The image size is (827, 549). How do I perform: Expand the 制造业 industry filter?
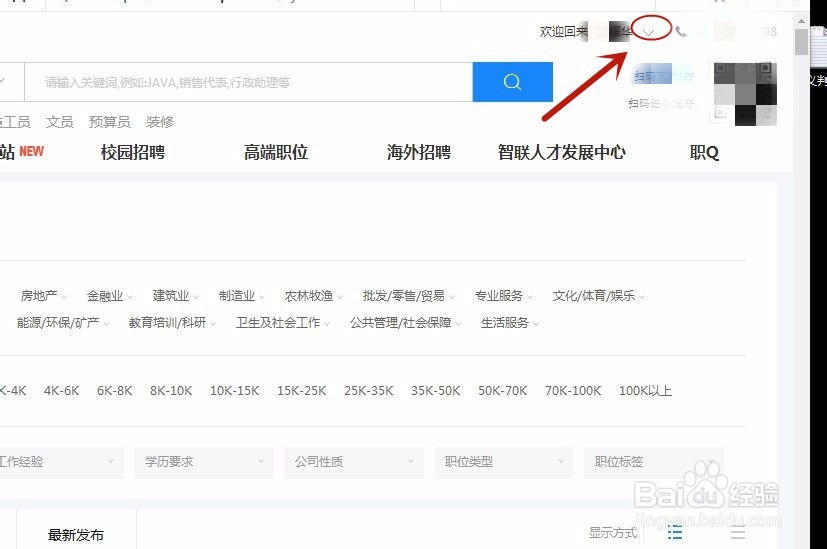(x=242, y=296)
